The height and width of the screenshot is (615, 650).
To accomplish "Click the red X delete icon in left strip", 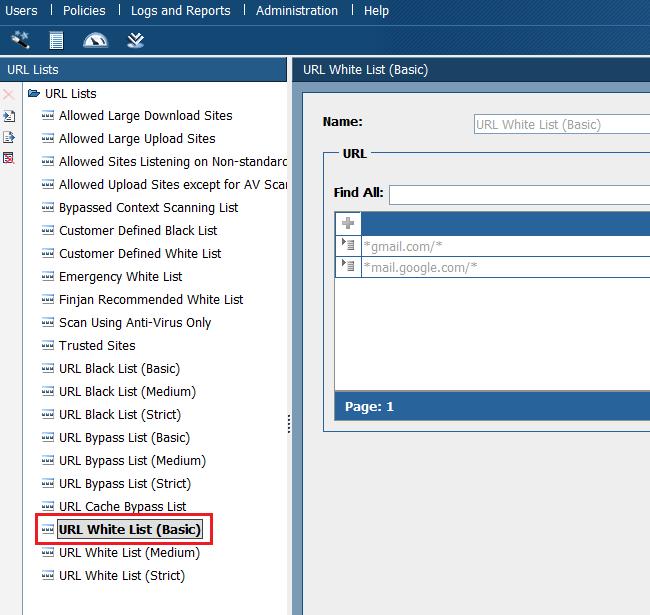I will click(x=9, y=94).
